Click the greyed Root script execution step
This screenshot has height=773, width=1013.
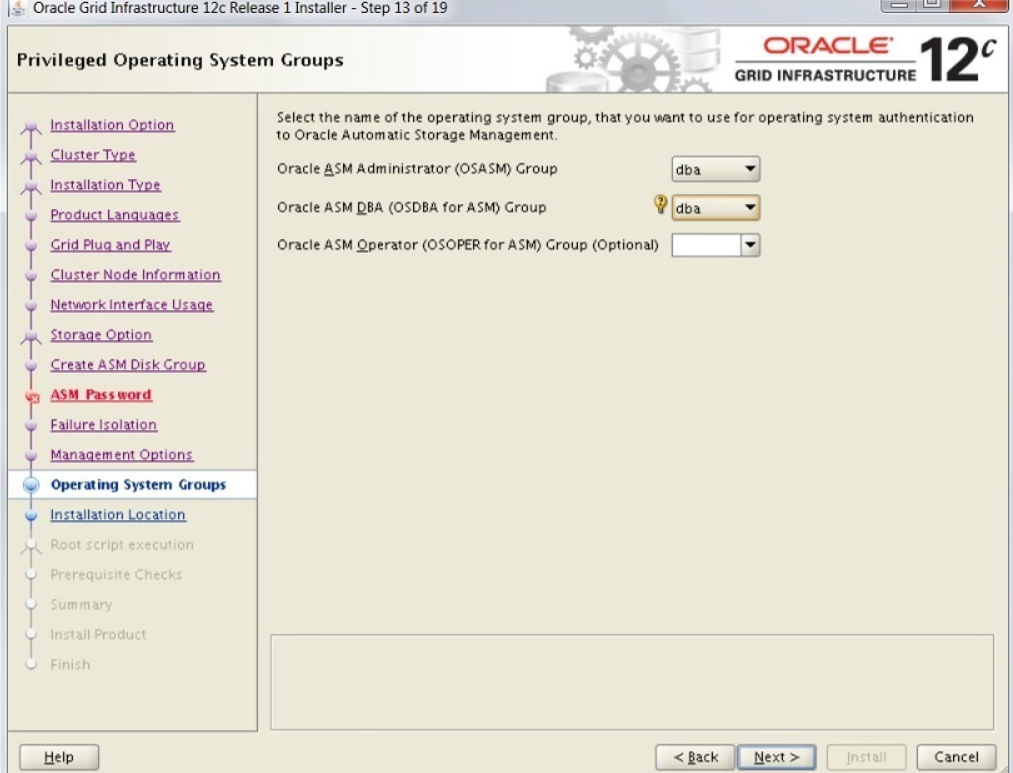[122, 544]
